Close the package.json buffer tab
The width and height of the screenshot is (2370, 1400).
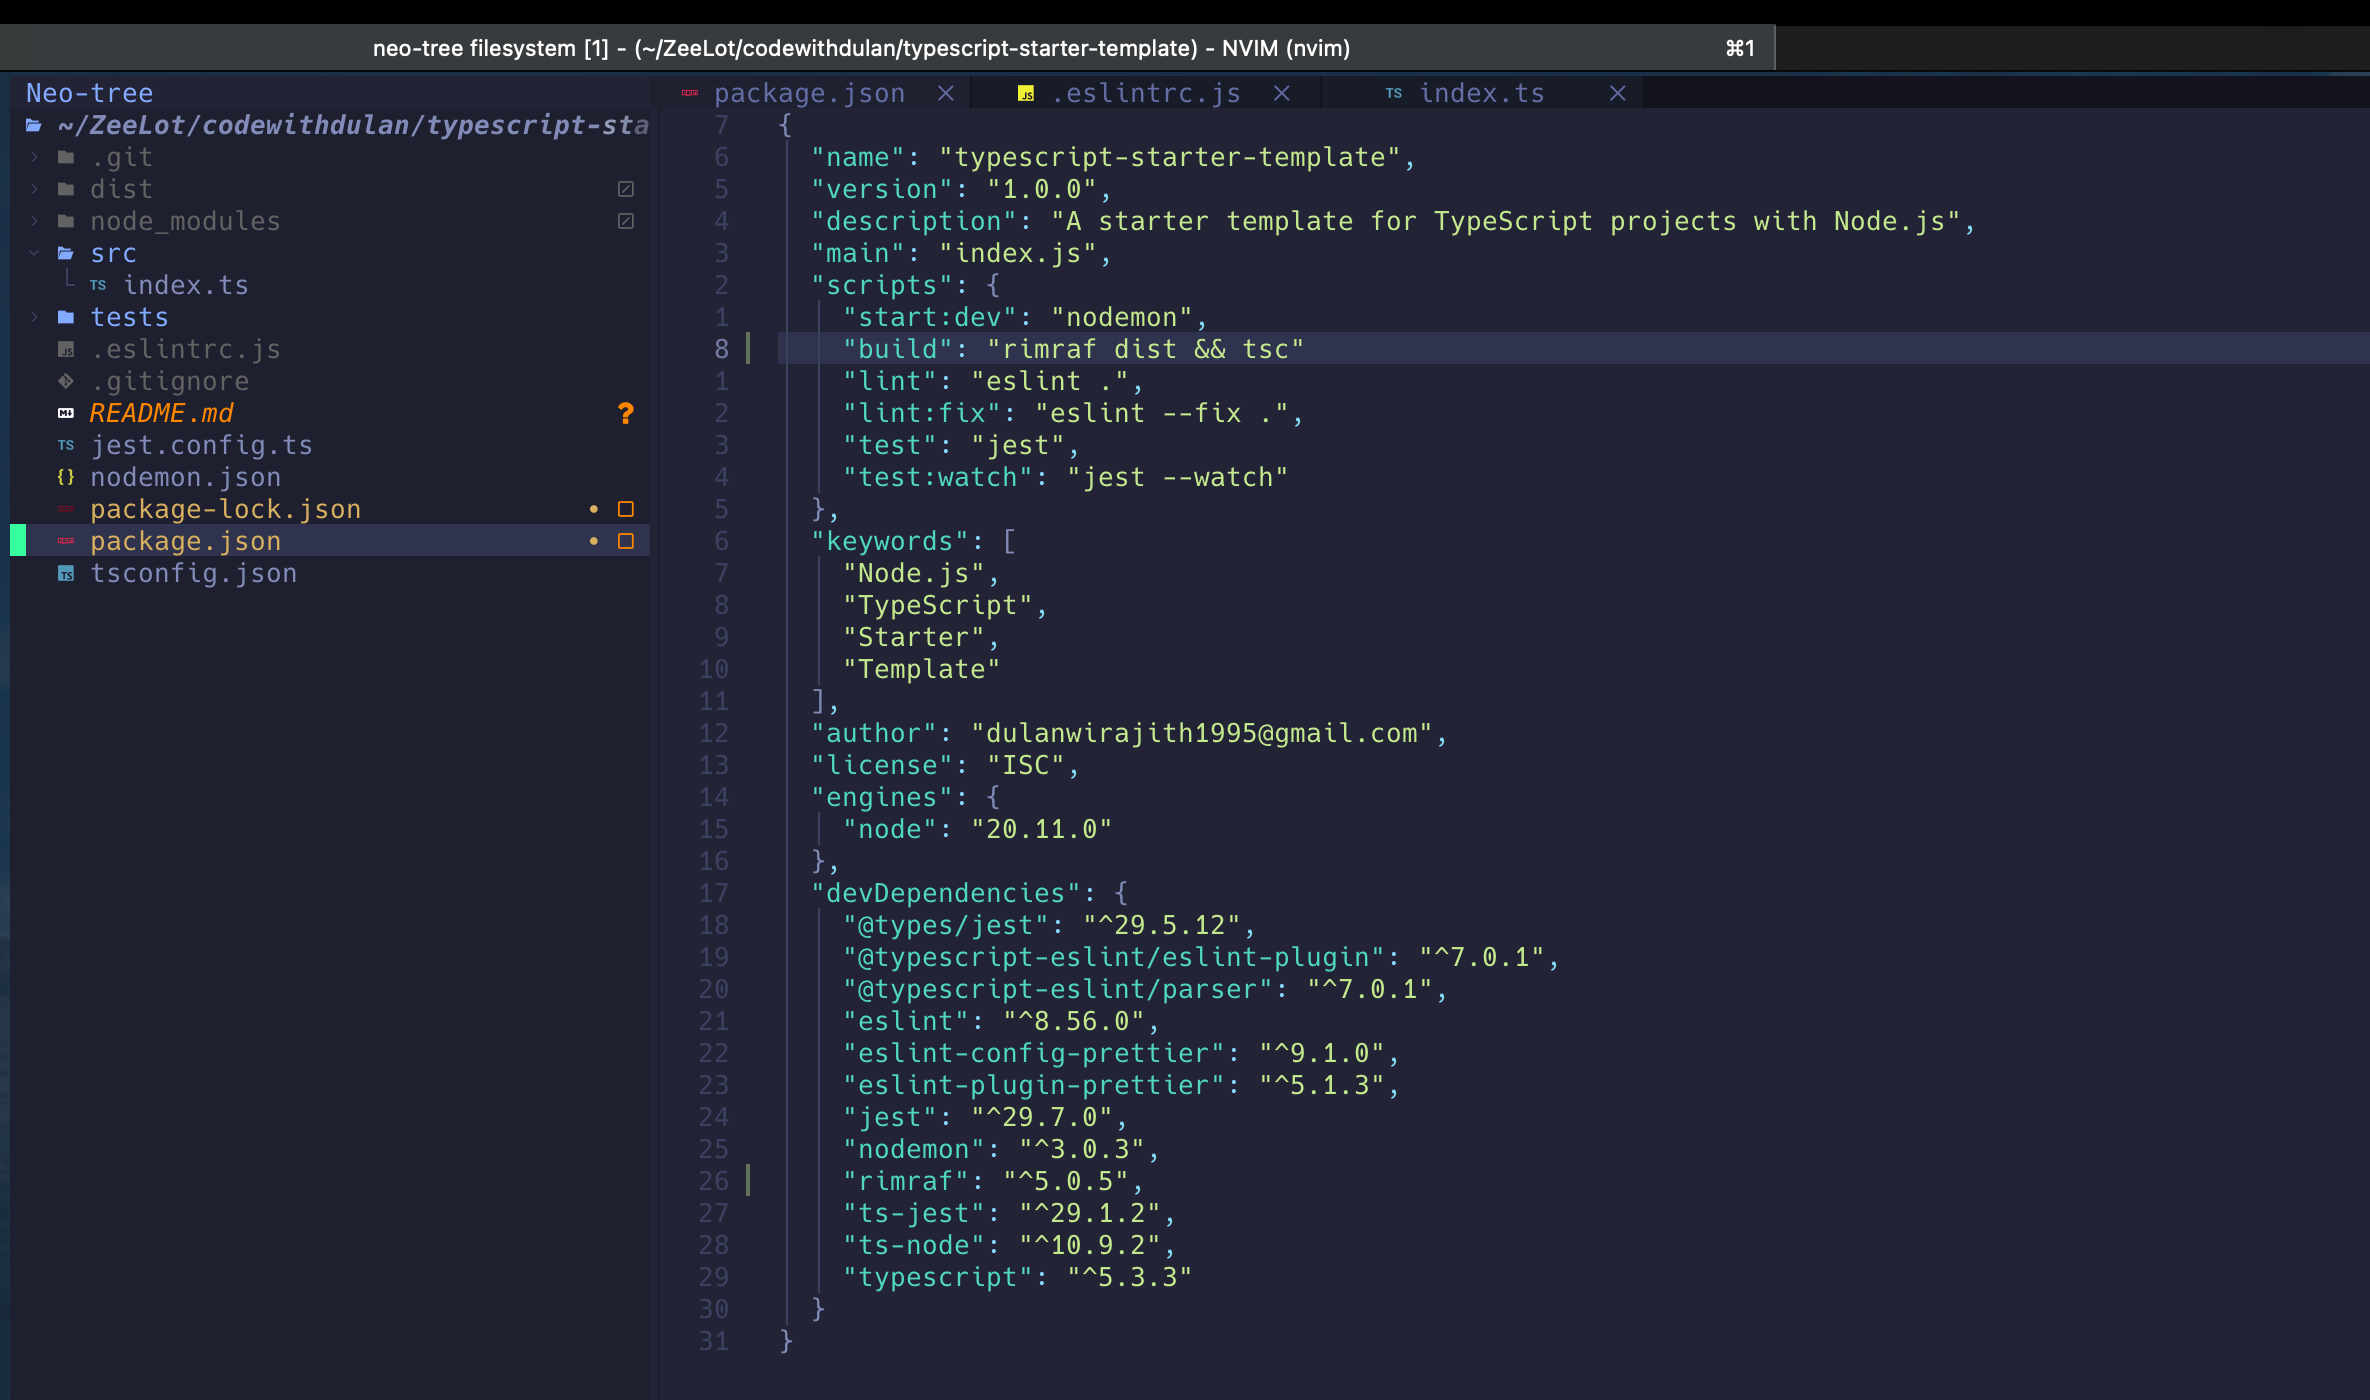point(945,93)
